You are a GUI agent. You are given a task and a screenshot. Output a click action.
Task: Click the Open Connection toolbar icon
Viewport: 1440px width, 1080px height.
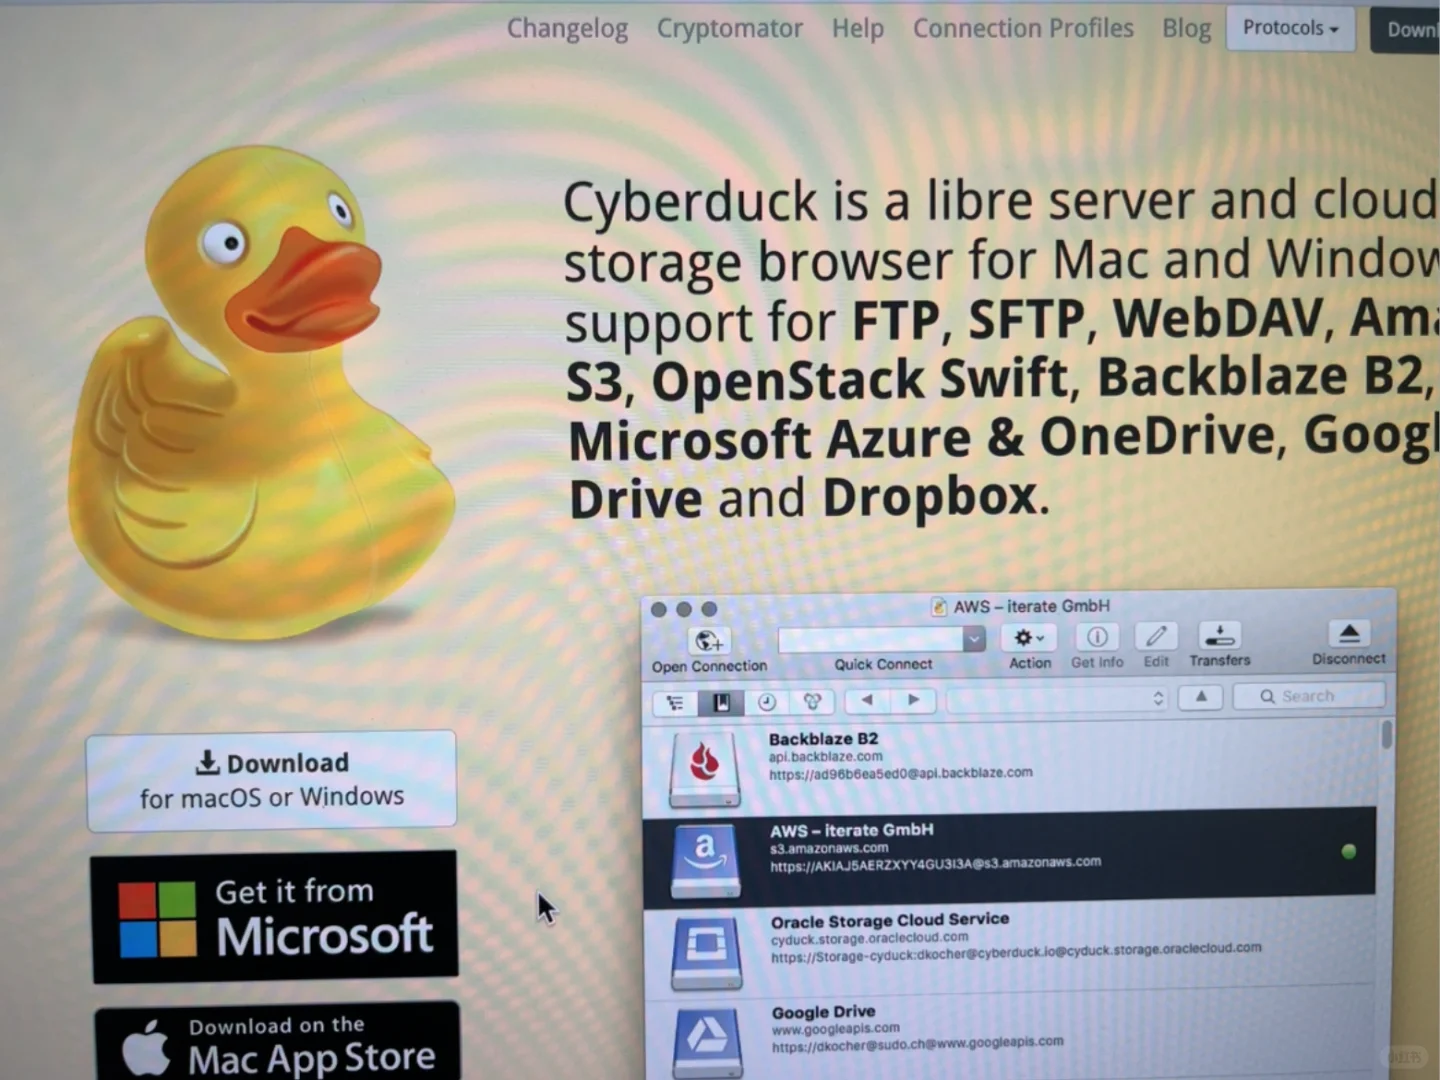pyautogui.click(x=709, y=641)
